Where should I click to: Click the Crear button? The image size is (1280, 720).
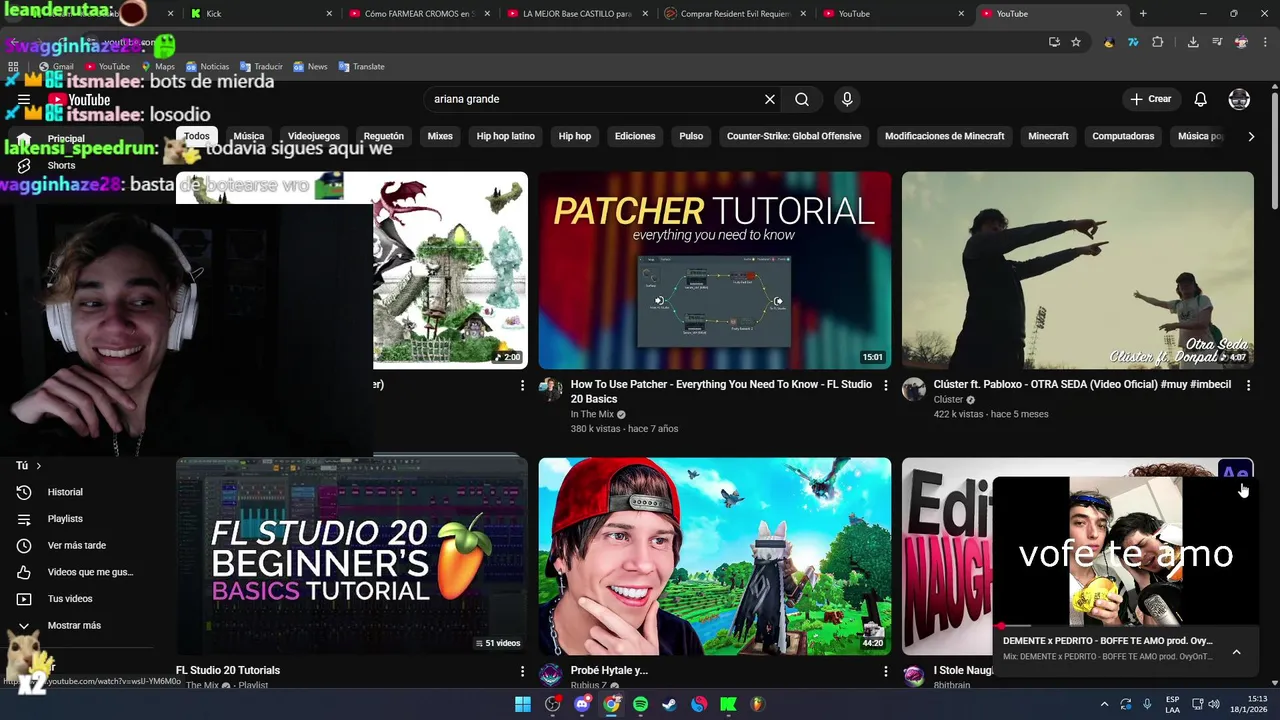1151,99
